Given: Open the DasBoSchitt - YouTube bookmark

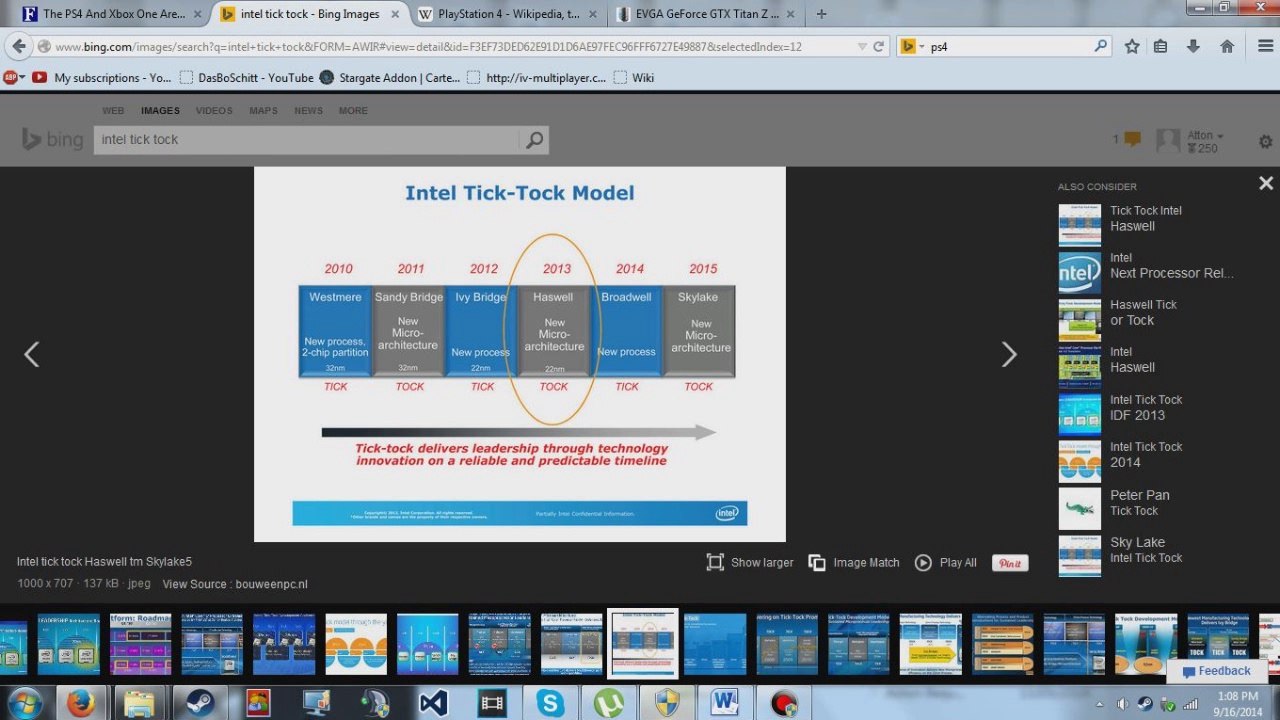Looking at the screenshot, I should (x=247, y=77).
